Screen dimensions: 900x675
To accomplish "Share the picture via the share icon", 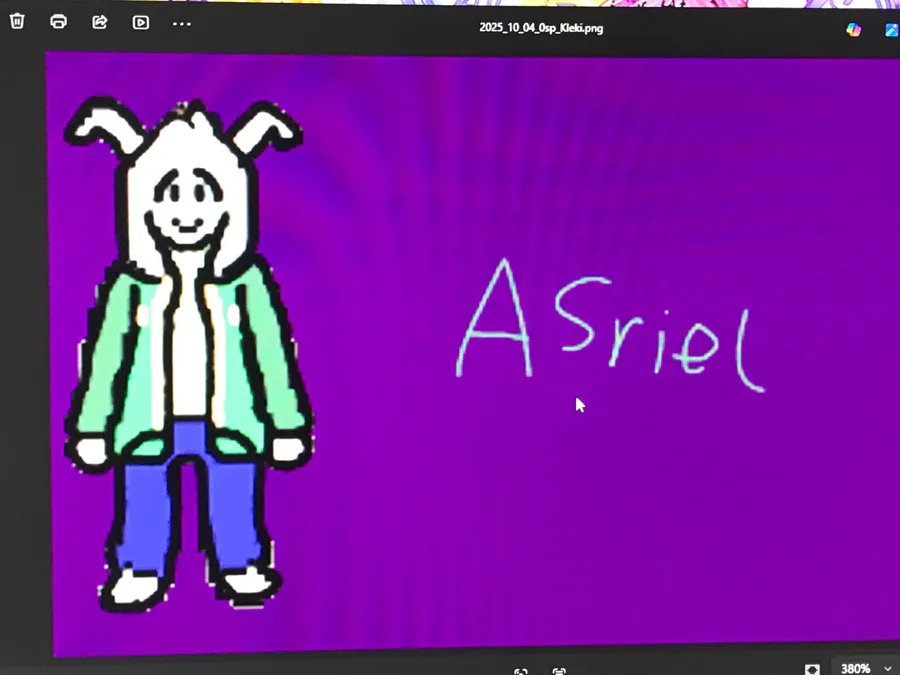I will [x=100, y=22].
